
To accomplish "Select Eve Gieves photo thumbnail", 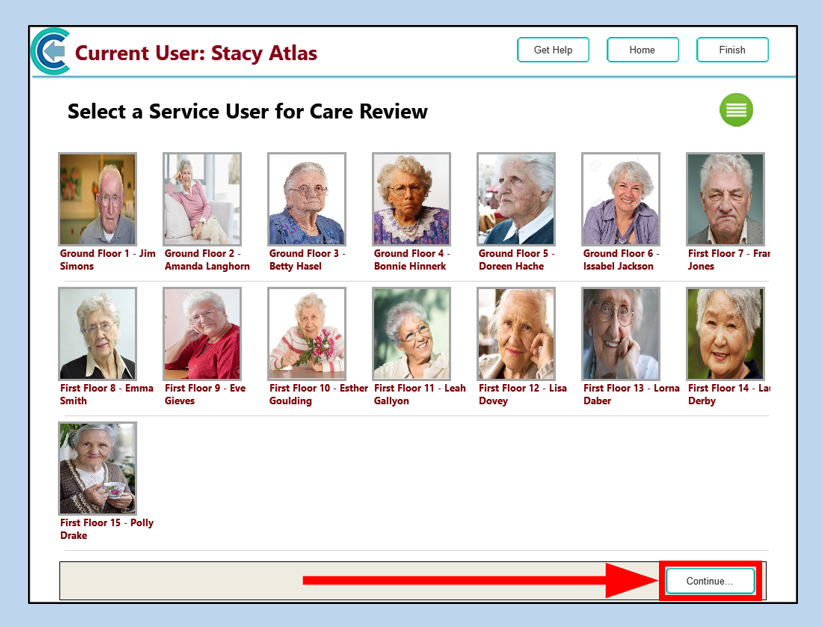I will [x=202, y=334].
